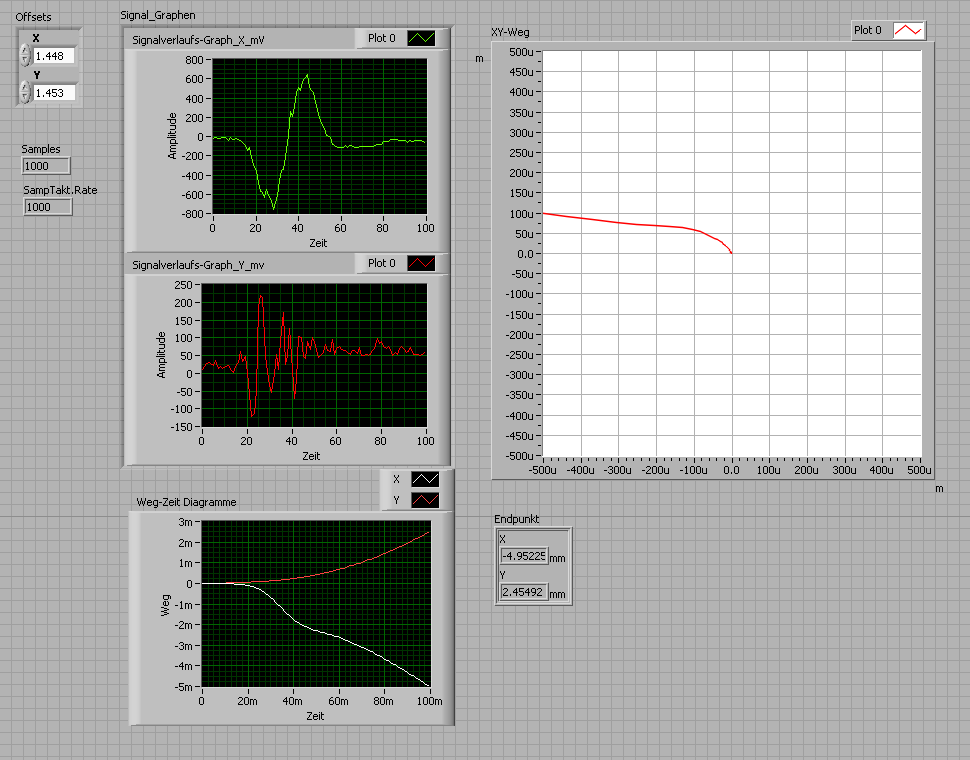Increment the Offsets X value with up arrow
This screenshot has height=760, width=970.
point(25,51)
